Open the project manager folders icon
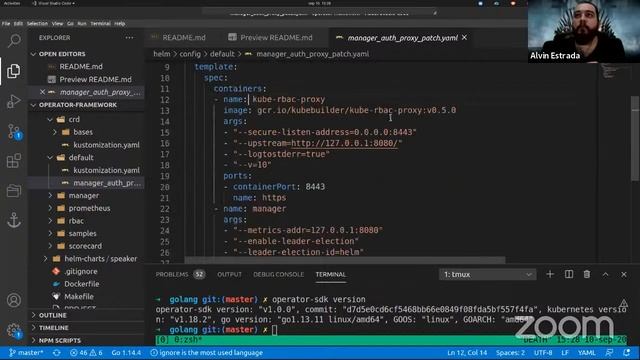The height and width of the screenshot is (360, 640). pyautogui.click(x=13, y=191)
